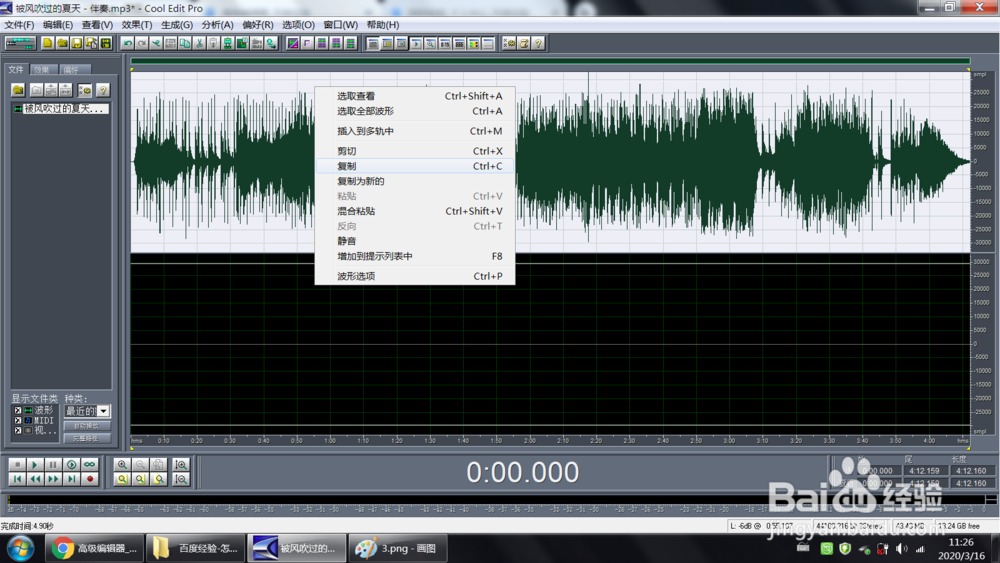Choose 插入到多轨中 in the context menu
This screenshot has width=1000, height=563.
coord(415,131)
